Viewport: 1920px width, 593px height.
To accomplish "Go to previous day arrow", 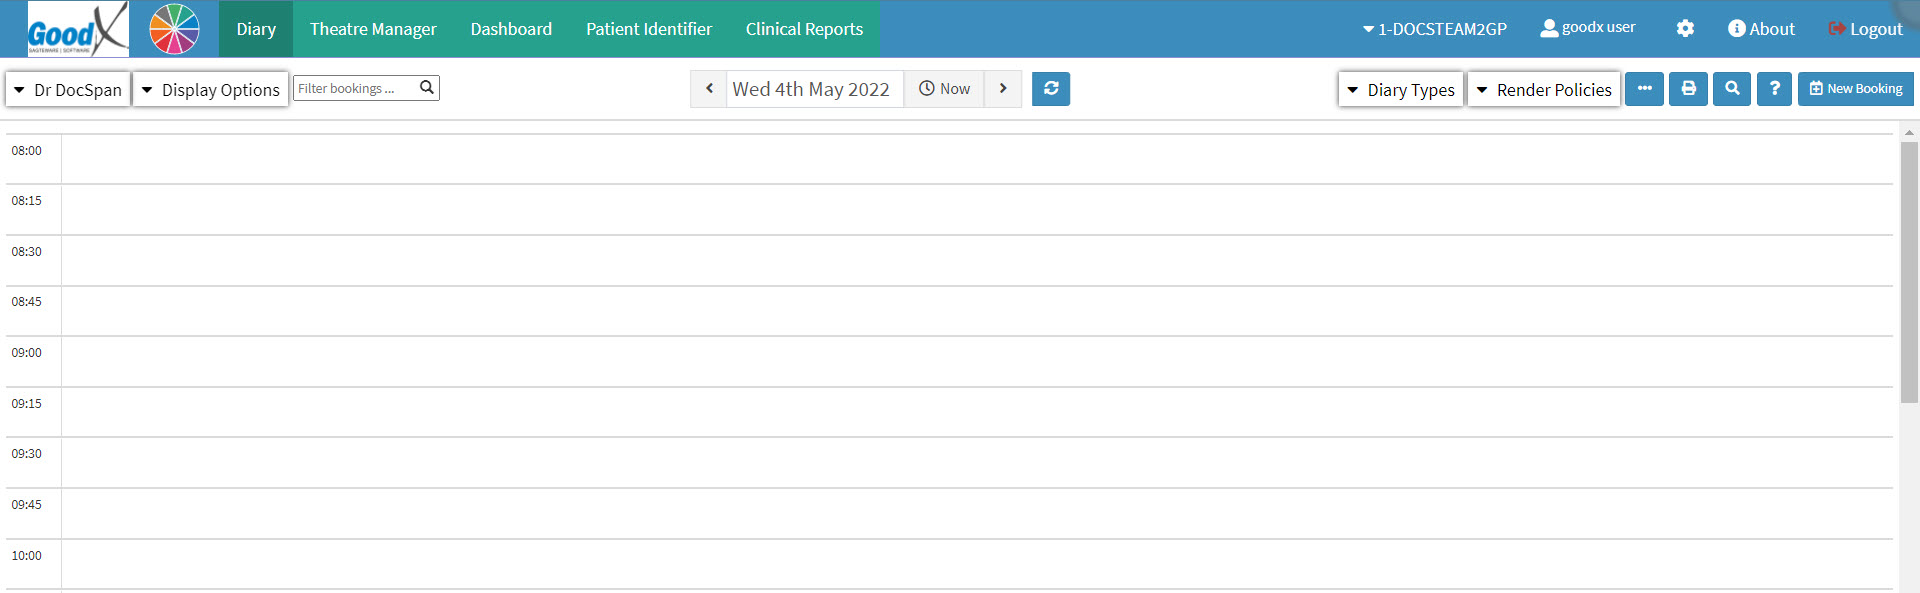I will point(709,89).
